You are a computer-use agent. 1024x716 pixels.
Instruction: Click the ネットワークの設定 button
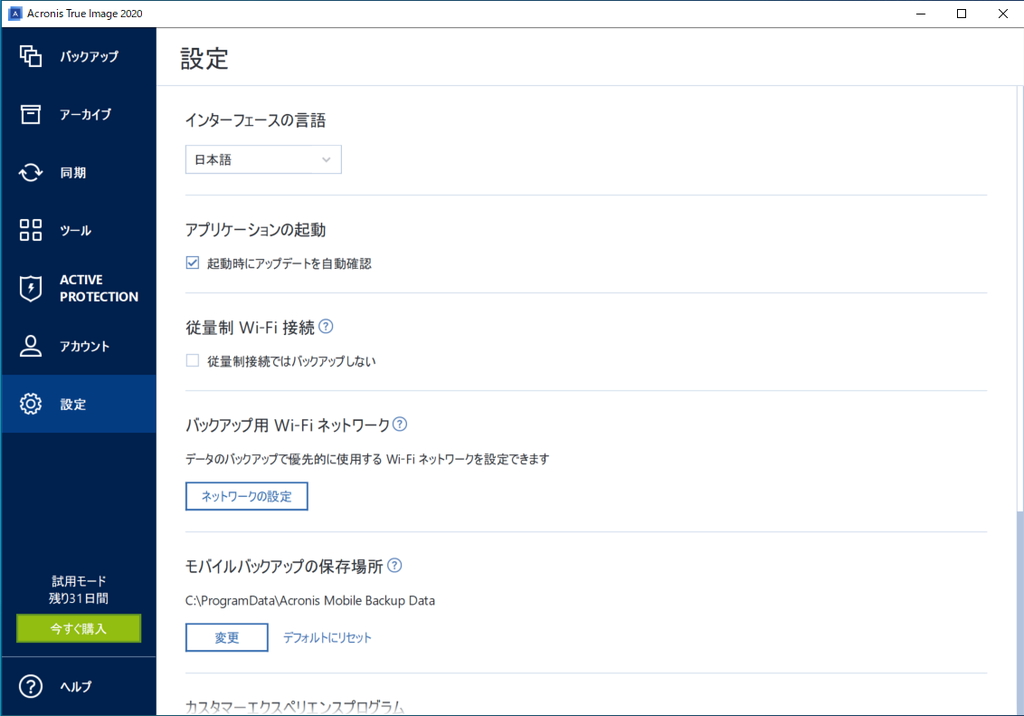(x=246, y=496)
